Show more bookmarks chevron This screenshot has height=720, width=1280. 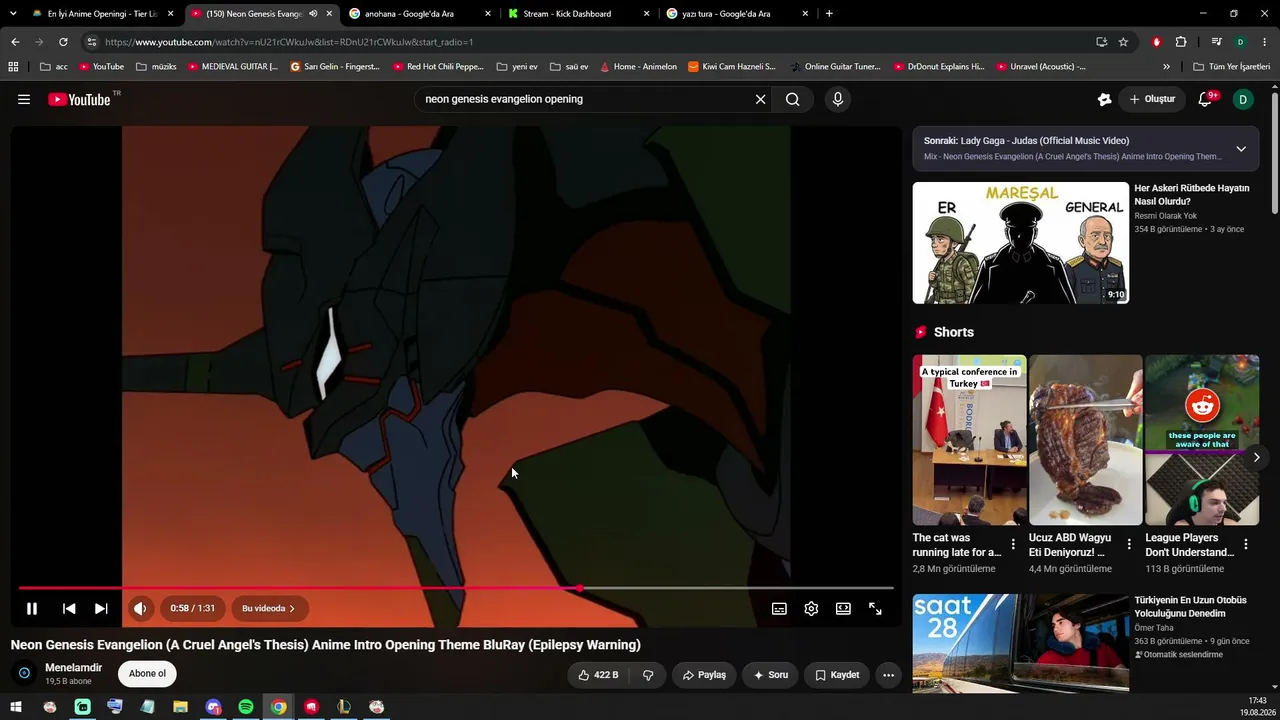[1166, 67]
